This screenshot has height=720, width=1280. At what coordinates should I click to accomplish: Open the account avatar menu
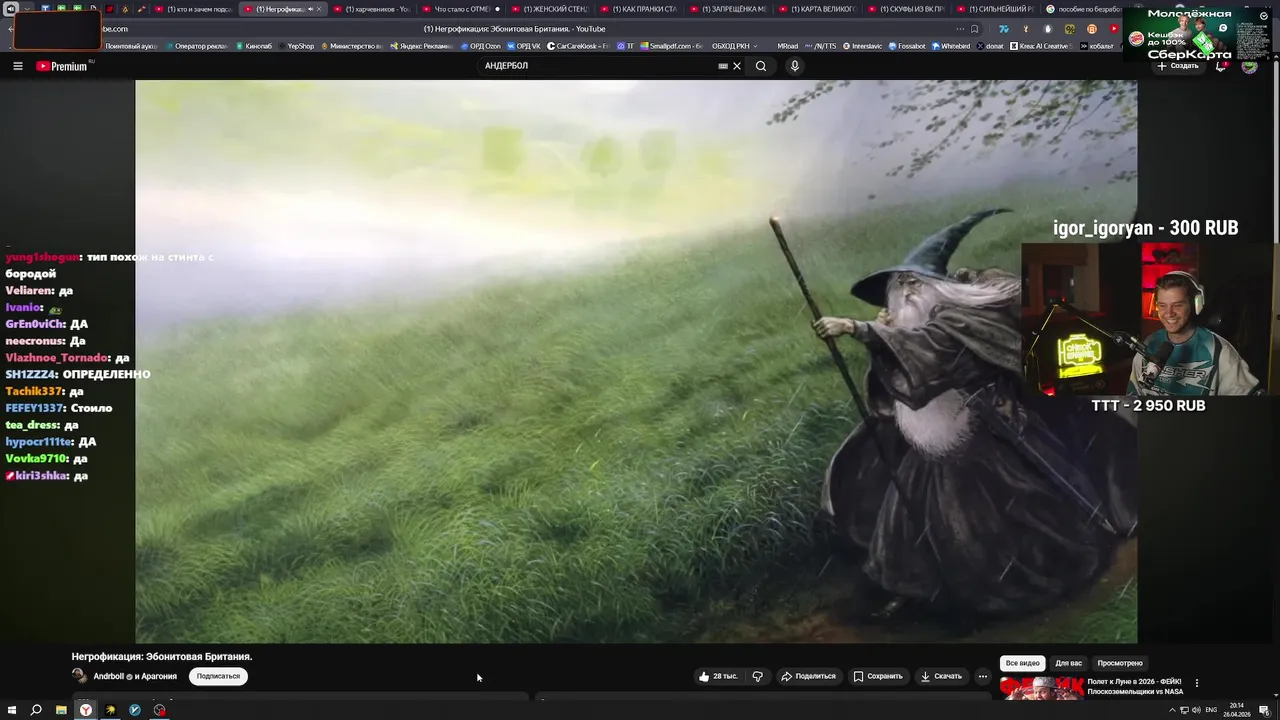click(1249, 66)
